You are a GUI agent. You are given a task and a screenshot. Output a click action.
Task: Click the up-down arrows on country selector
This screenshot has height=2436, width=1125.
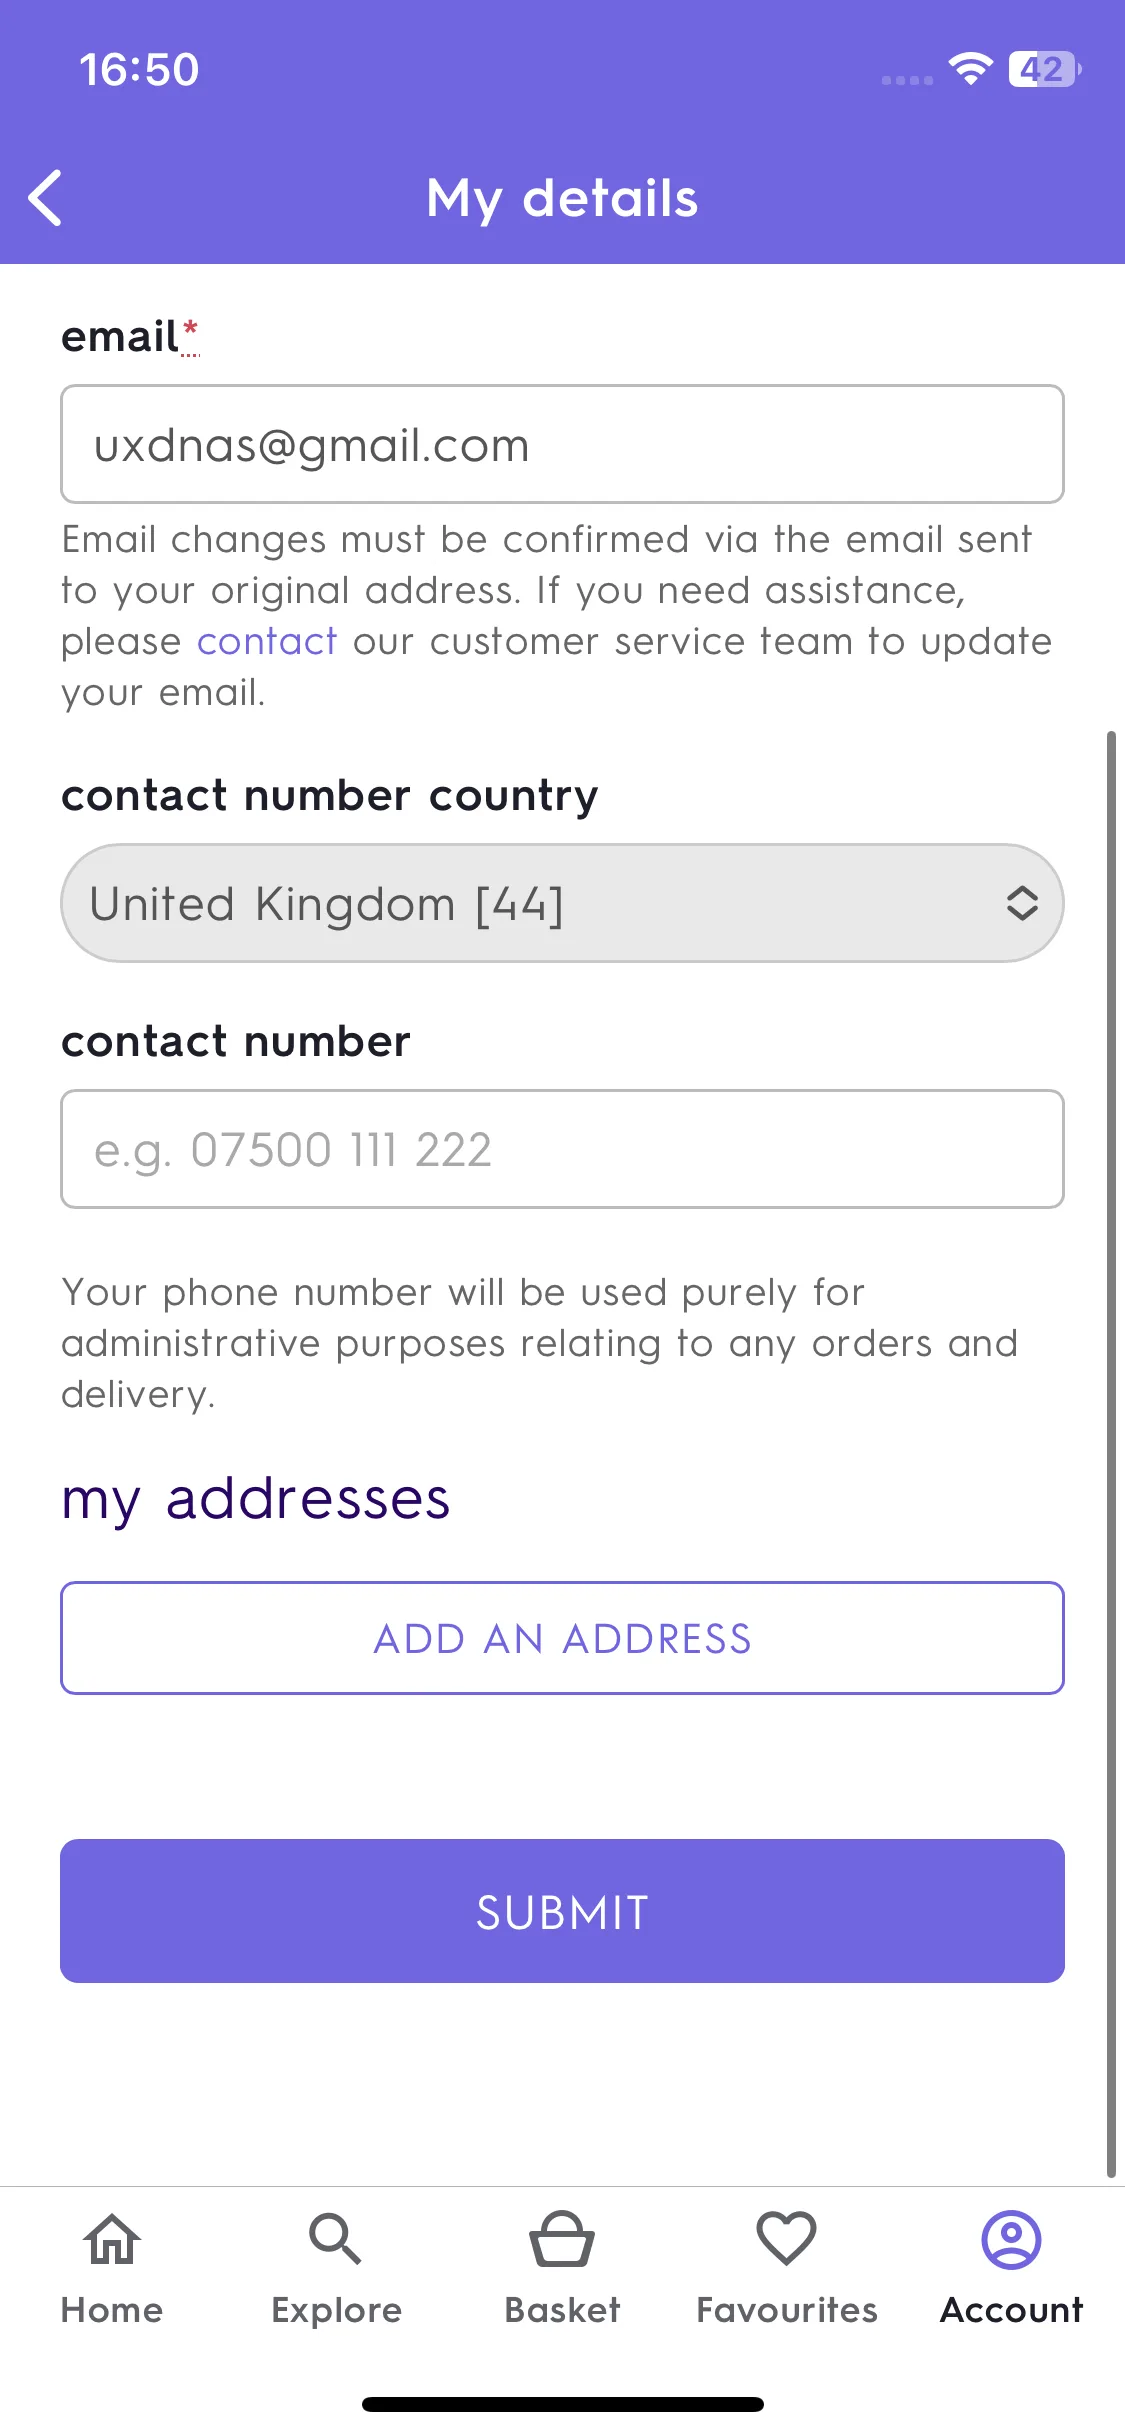coord(1021,903)
